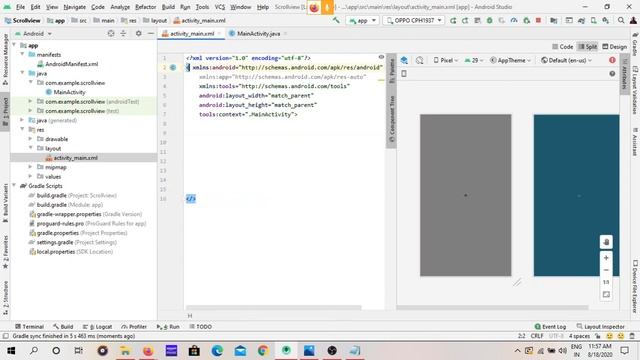Open the File menu
640x360 pixels.
[20, 7]
